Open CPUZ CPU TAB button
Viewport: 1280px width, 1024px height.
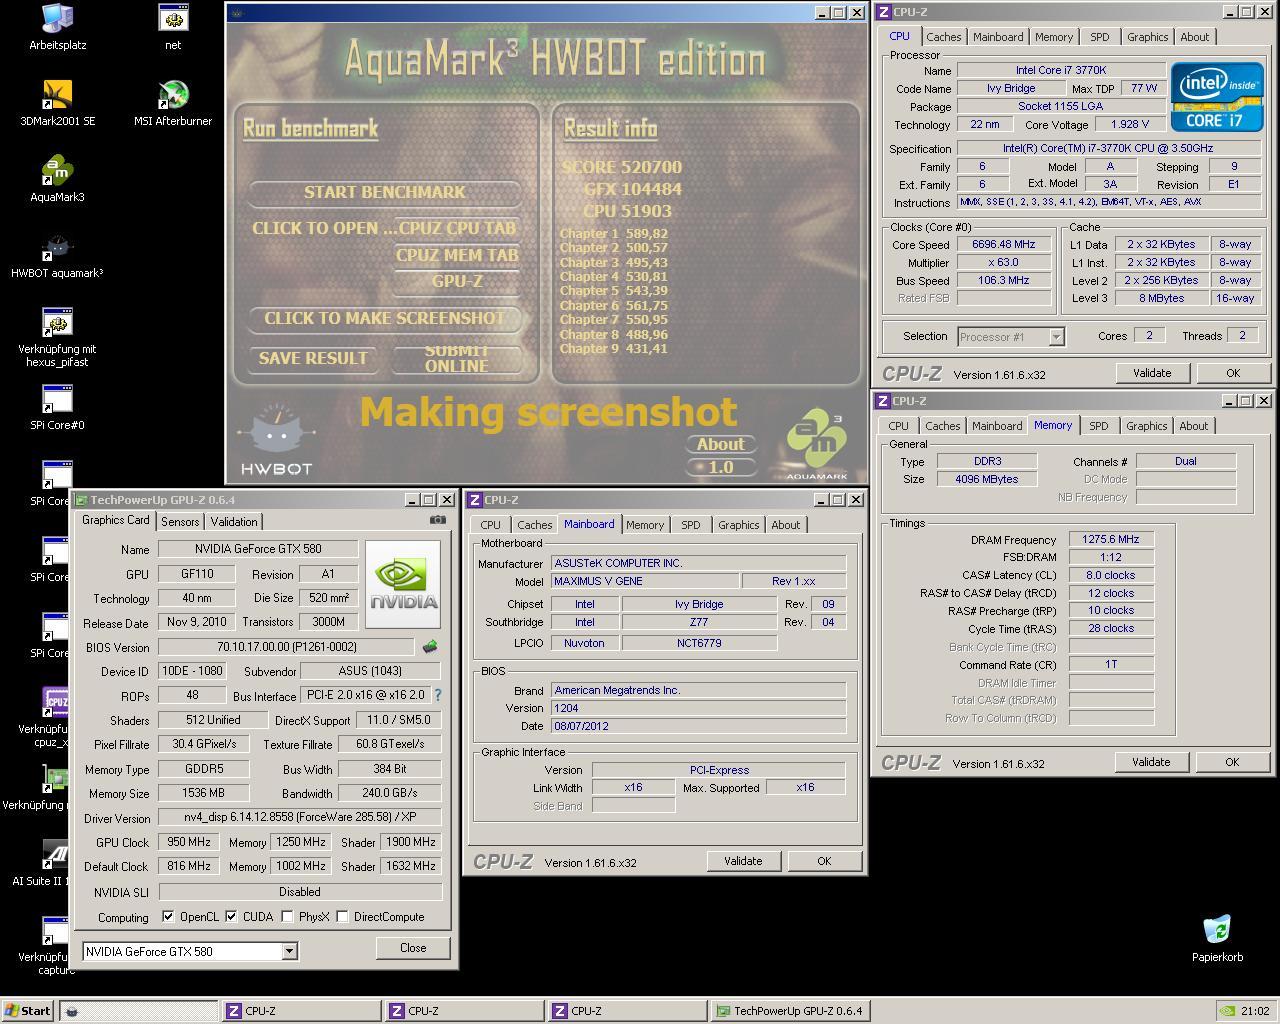click(457, 228)
